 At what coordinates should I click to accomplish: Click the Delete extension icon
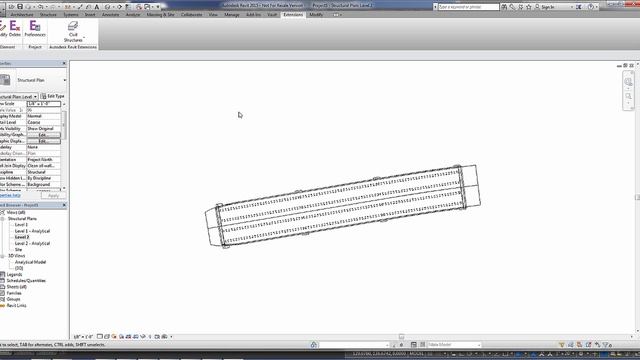coord(15,29)
